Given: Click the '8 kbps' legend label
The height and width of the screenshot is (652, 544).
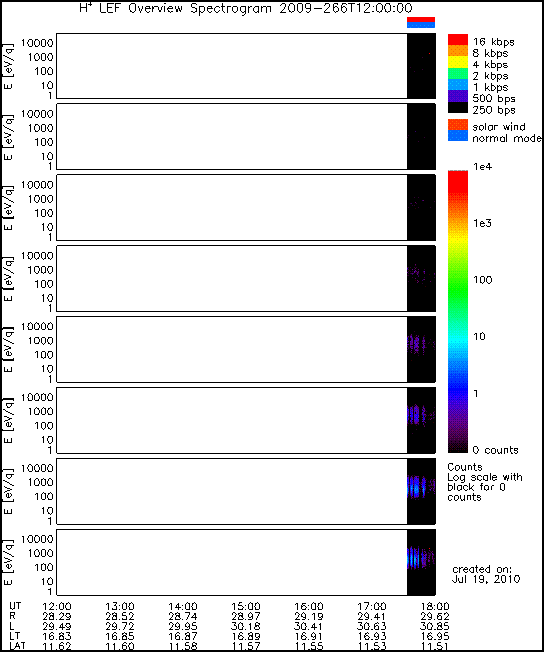Looking at the screenshot, I should click(491, 53).
